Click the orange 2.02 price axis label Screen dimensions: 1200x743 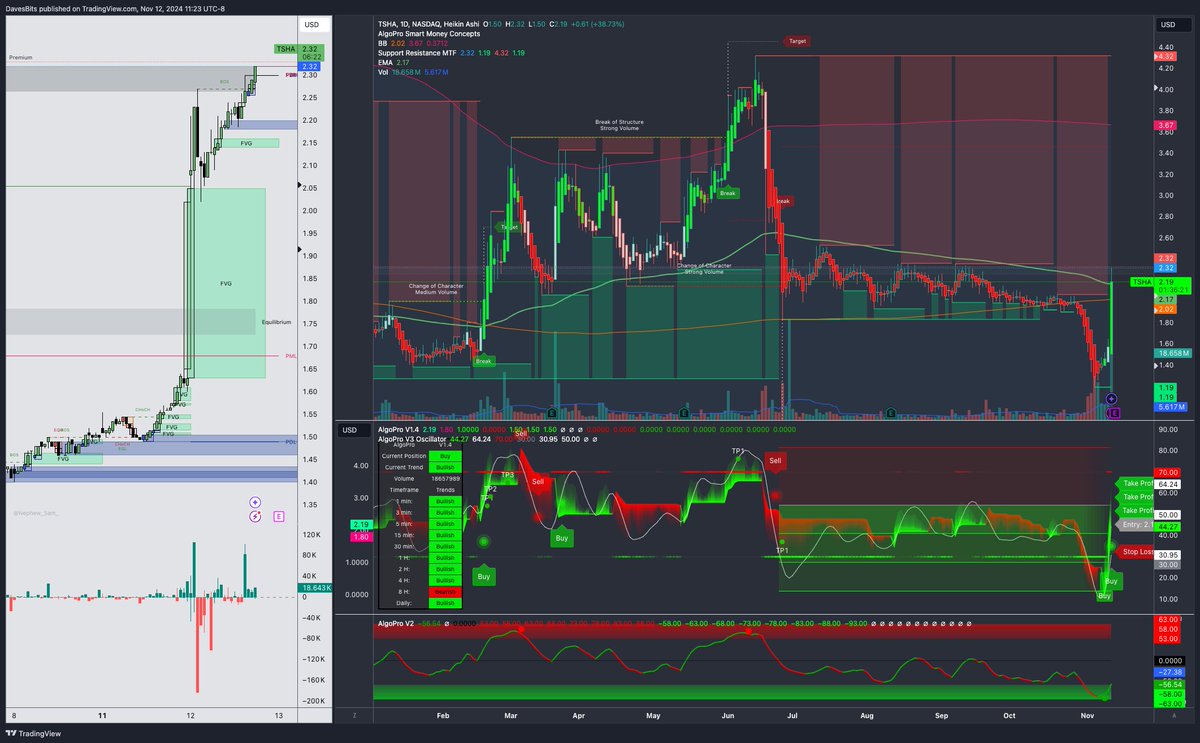coord(1165,310)
